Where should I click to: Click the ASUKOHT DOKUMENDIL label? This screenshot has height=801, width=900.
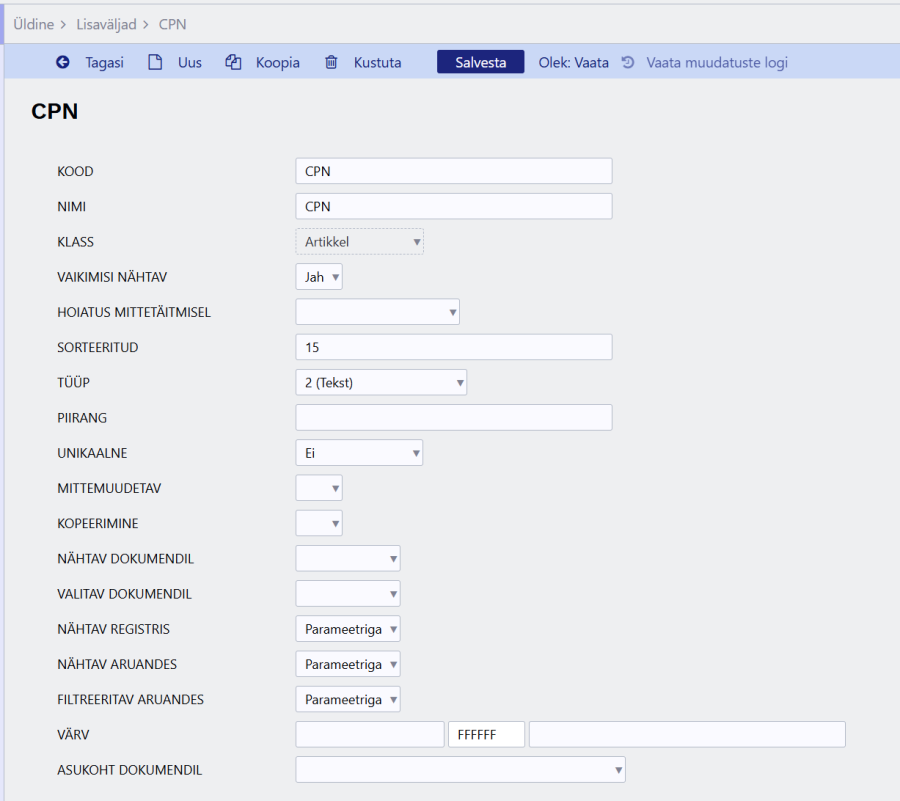pos(129,769)
